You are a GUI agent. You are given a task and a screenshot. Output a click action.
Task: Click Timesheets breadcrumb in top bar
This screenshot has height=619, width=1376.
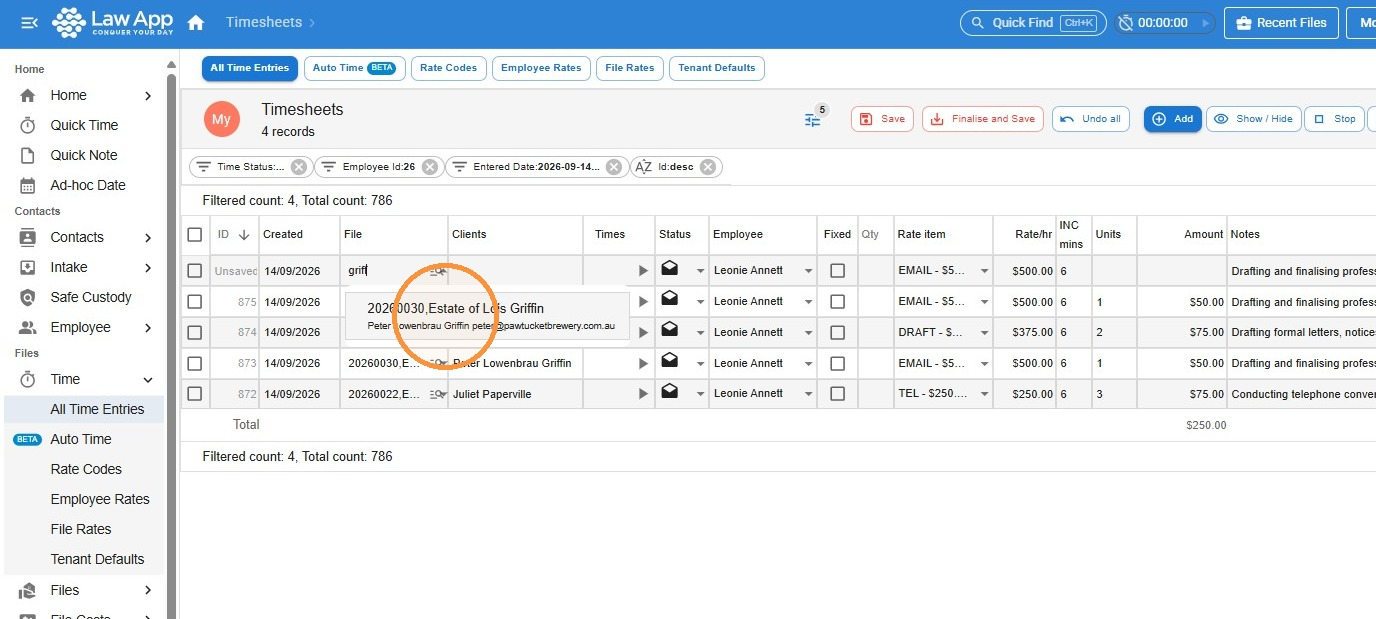pos(263,22)
